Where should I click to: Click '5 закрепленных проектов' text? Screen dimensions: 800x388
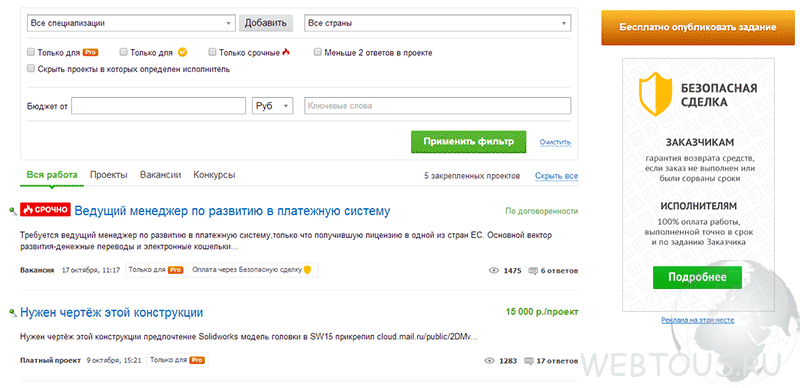(472, 176)
